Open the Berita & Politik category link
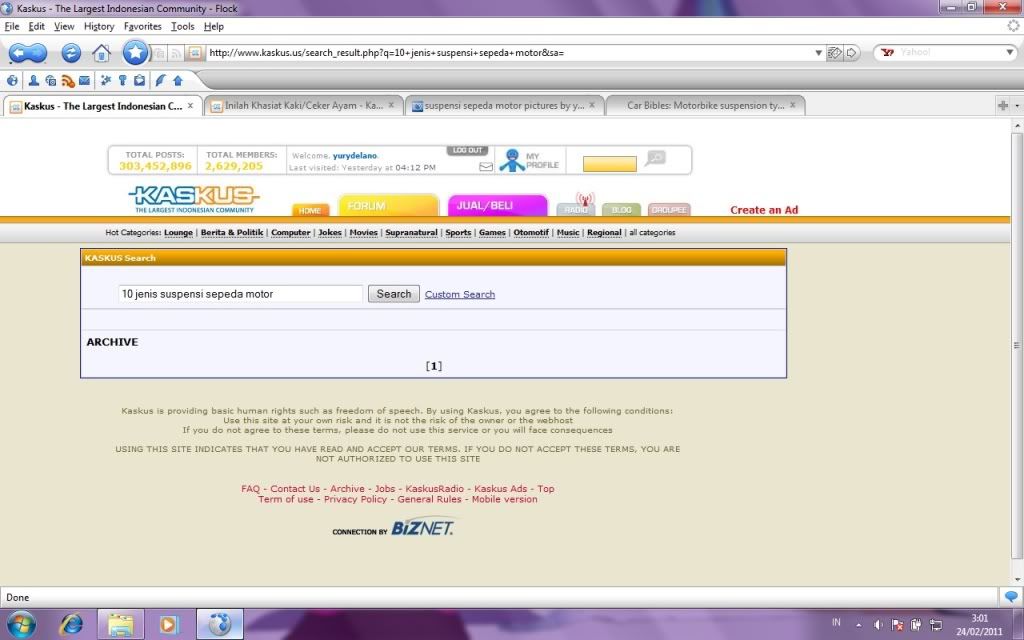Viewport: 1024px width, 640px height. point(232,232)
